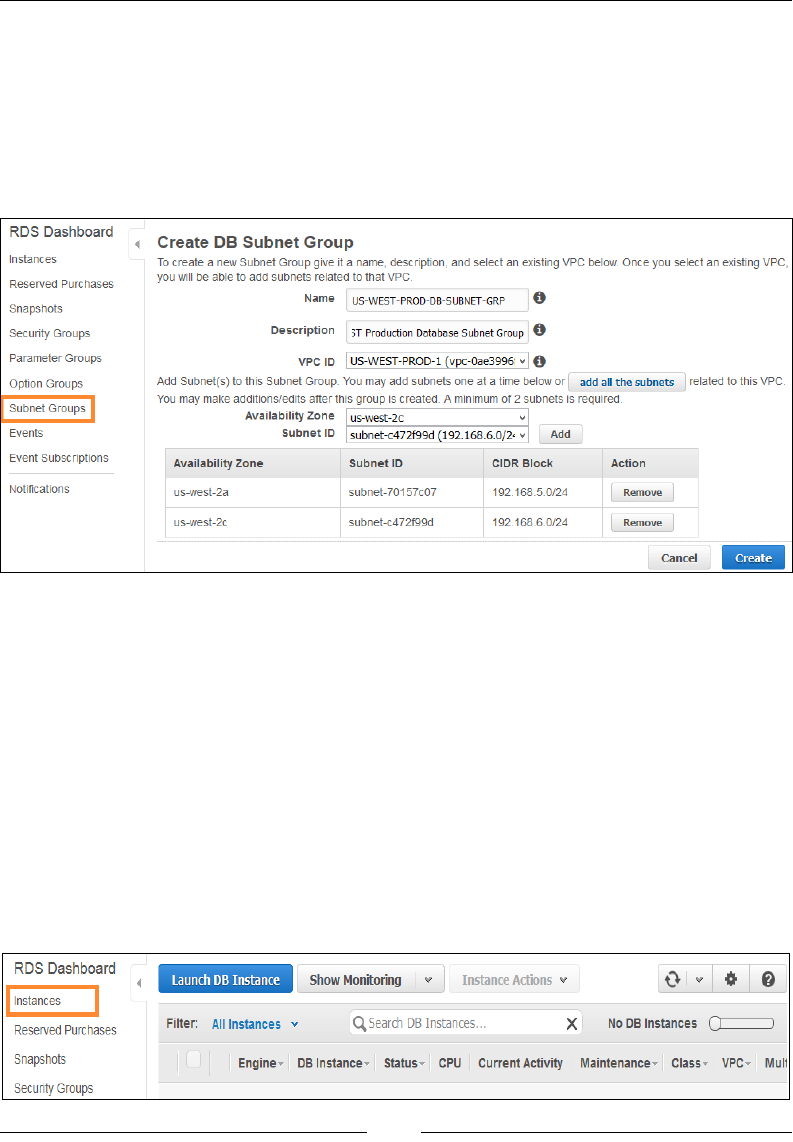Click the Cancel button
Screen dimensions: 793x1142
tap(679, 558)
